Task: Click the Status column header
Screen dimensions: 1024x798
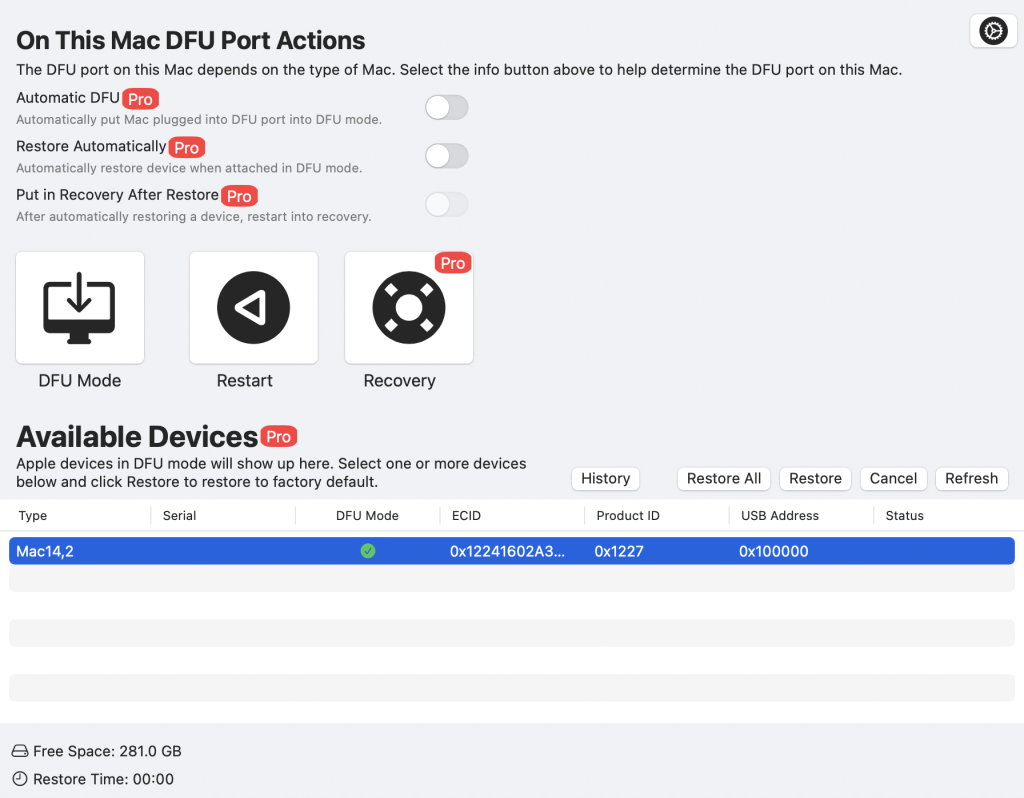Action: [x=904, y=516]
